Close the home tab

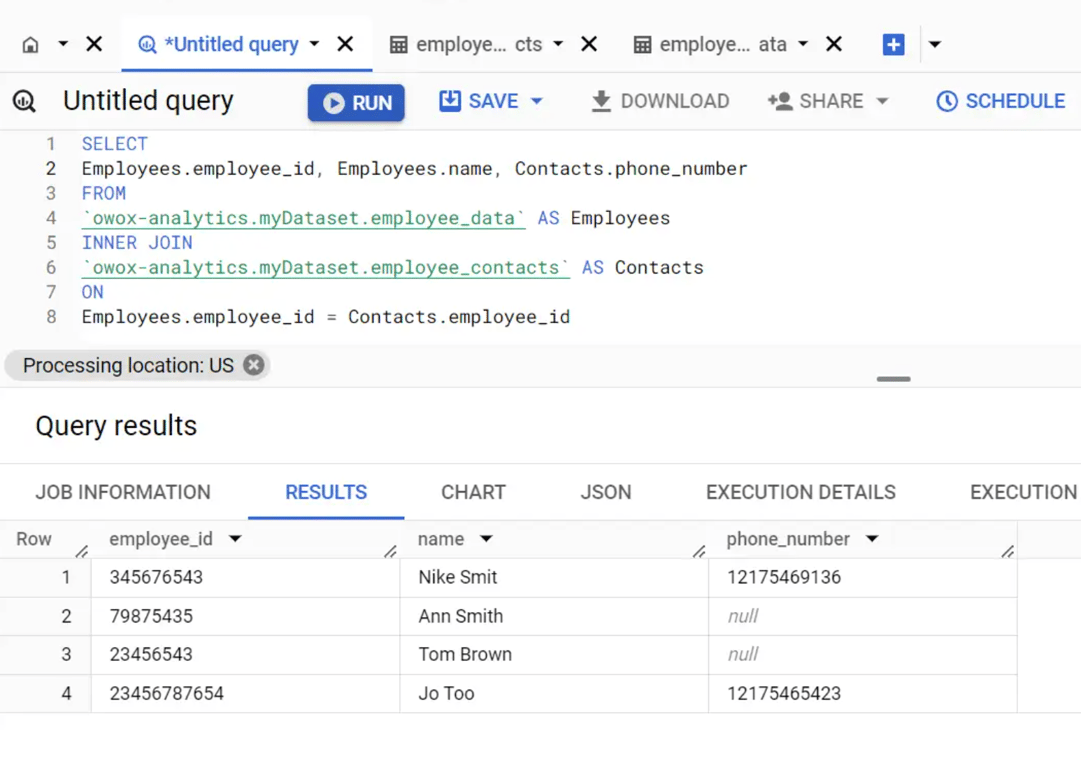pos(94,44)
